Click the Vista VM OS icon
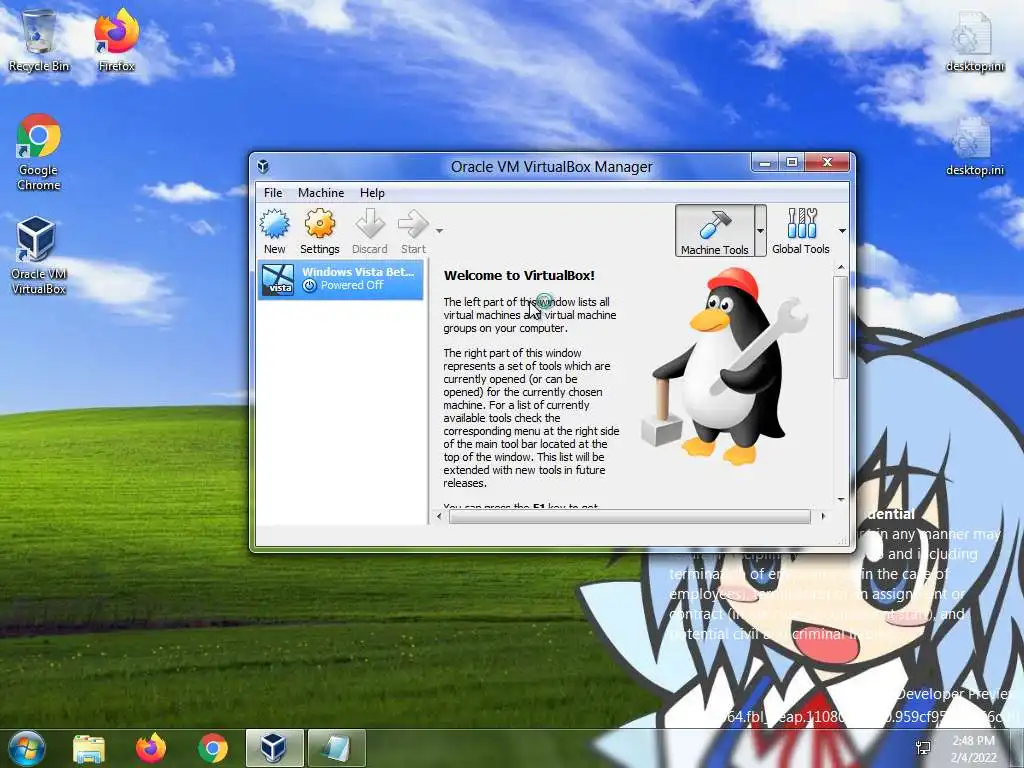The image size is (1024, 768). pos(278,280)
